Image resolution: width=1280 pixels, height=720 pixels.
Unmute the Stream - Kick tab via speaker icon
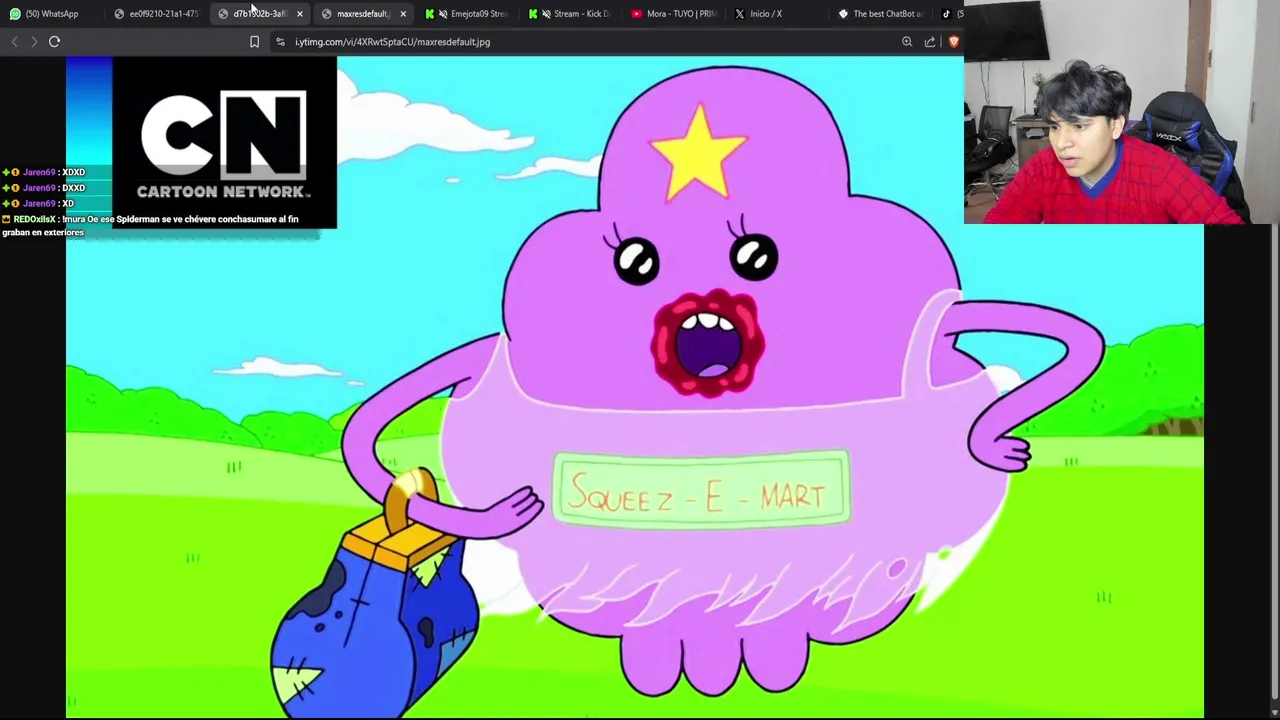tap(546, 14)
